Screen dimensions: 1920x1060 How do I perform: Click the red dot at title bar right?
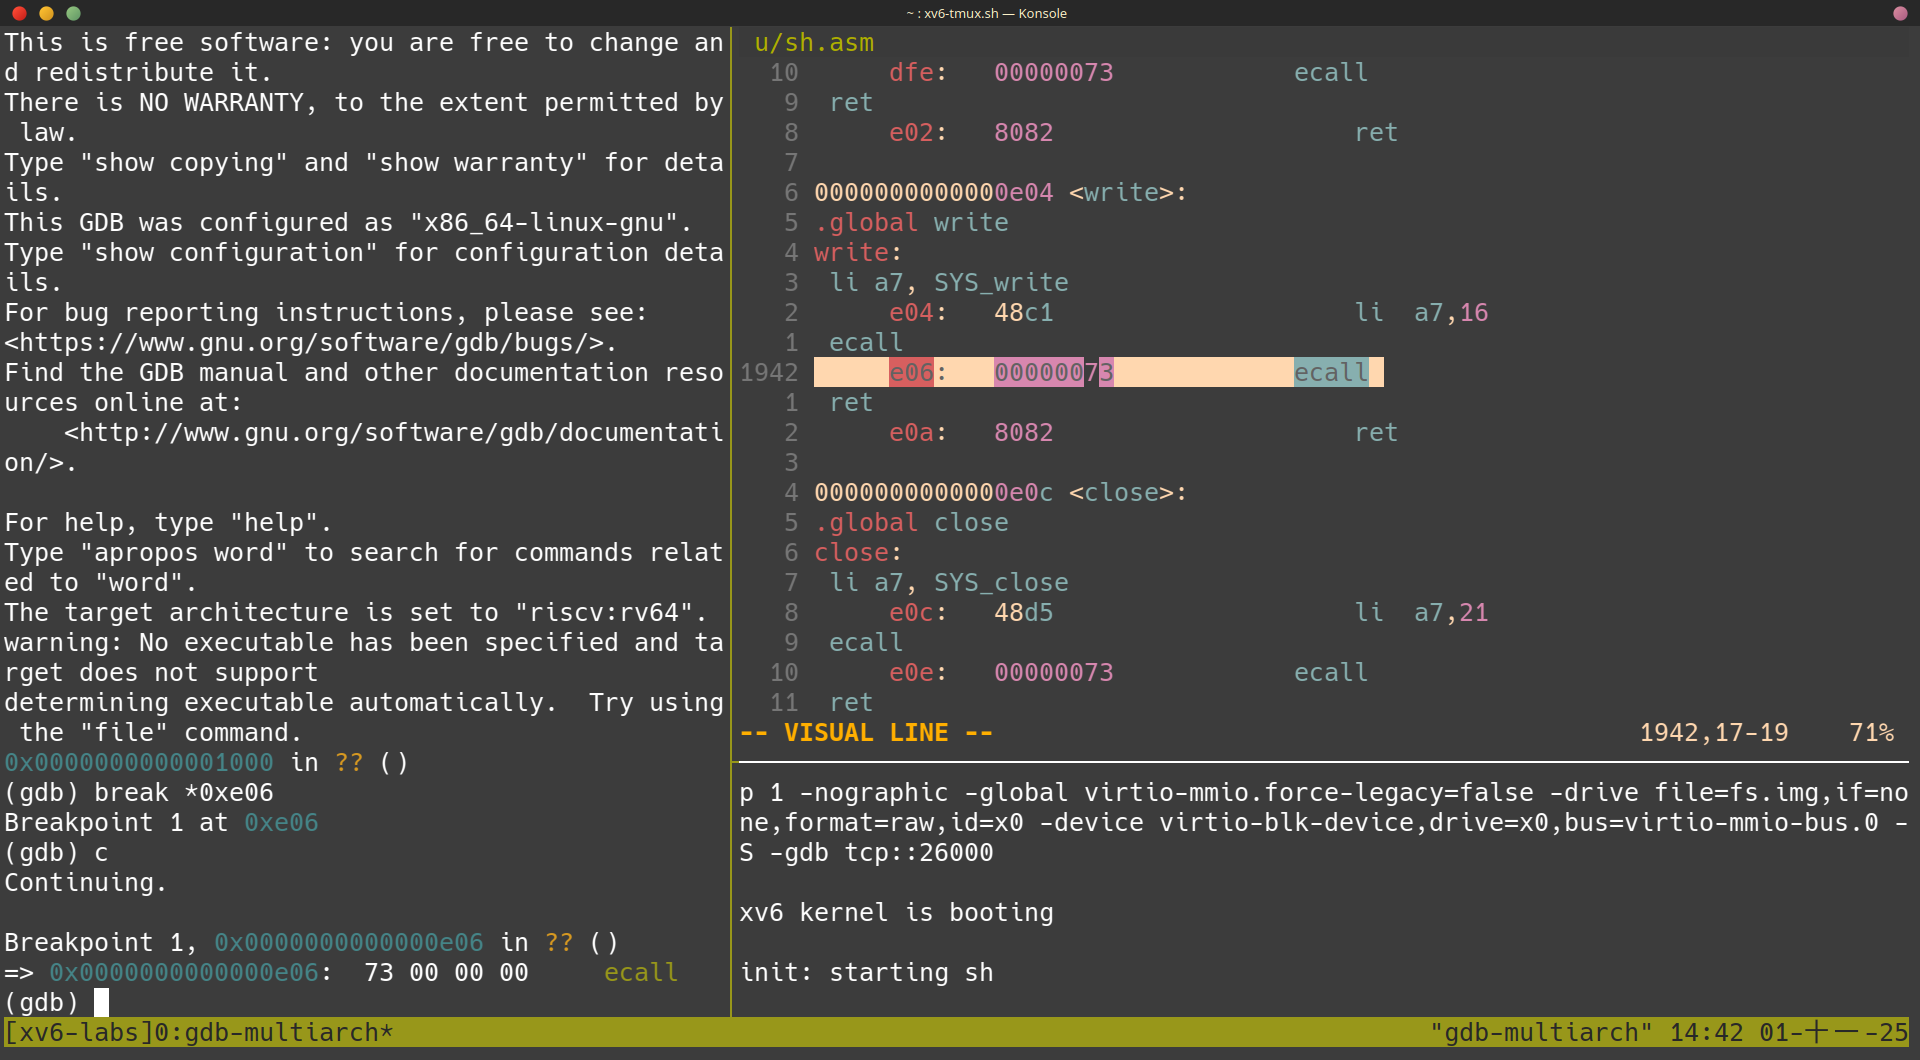[1900, 13]
